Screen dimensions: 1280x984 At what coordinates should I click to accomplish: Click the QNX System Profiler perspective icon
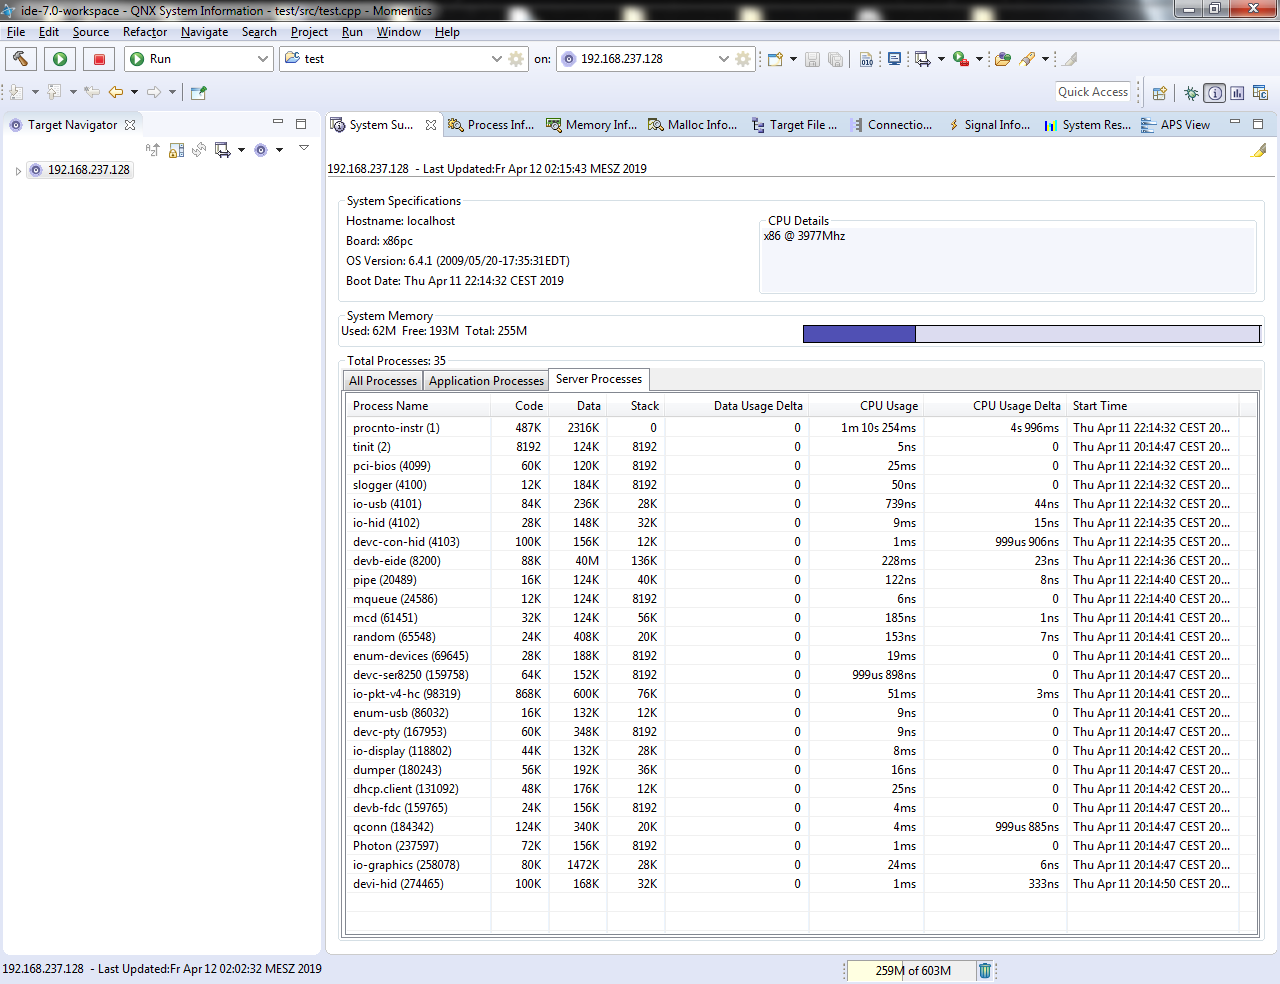tap(1237, 93)
